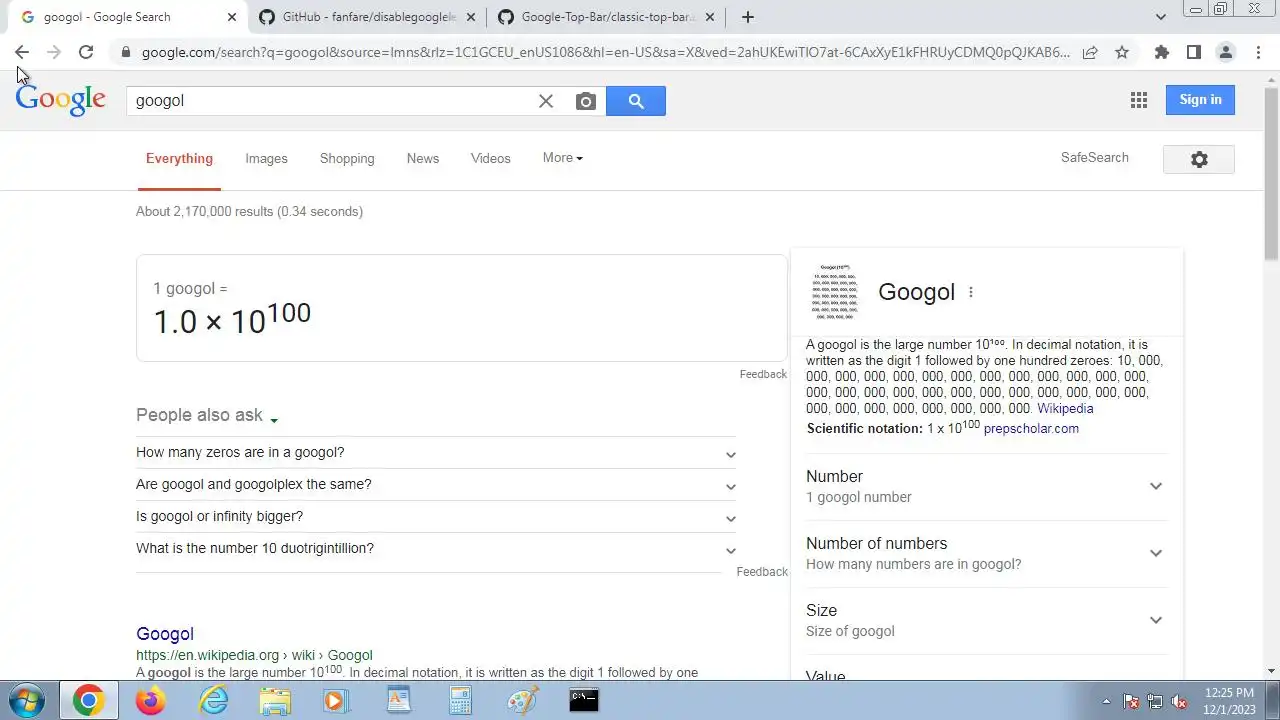
Task: Click the googol search input field
Action: click(330, 101)
